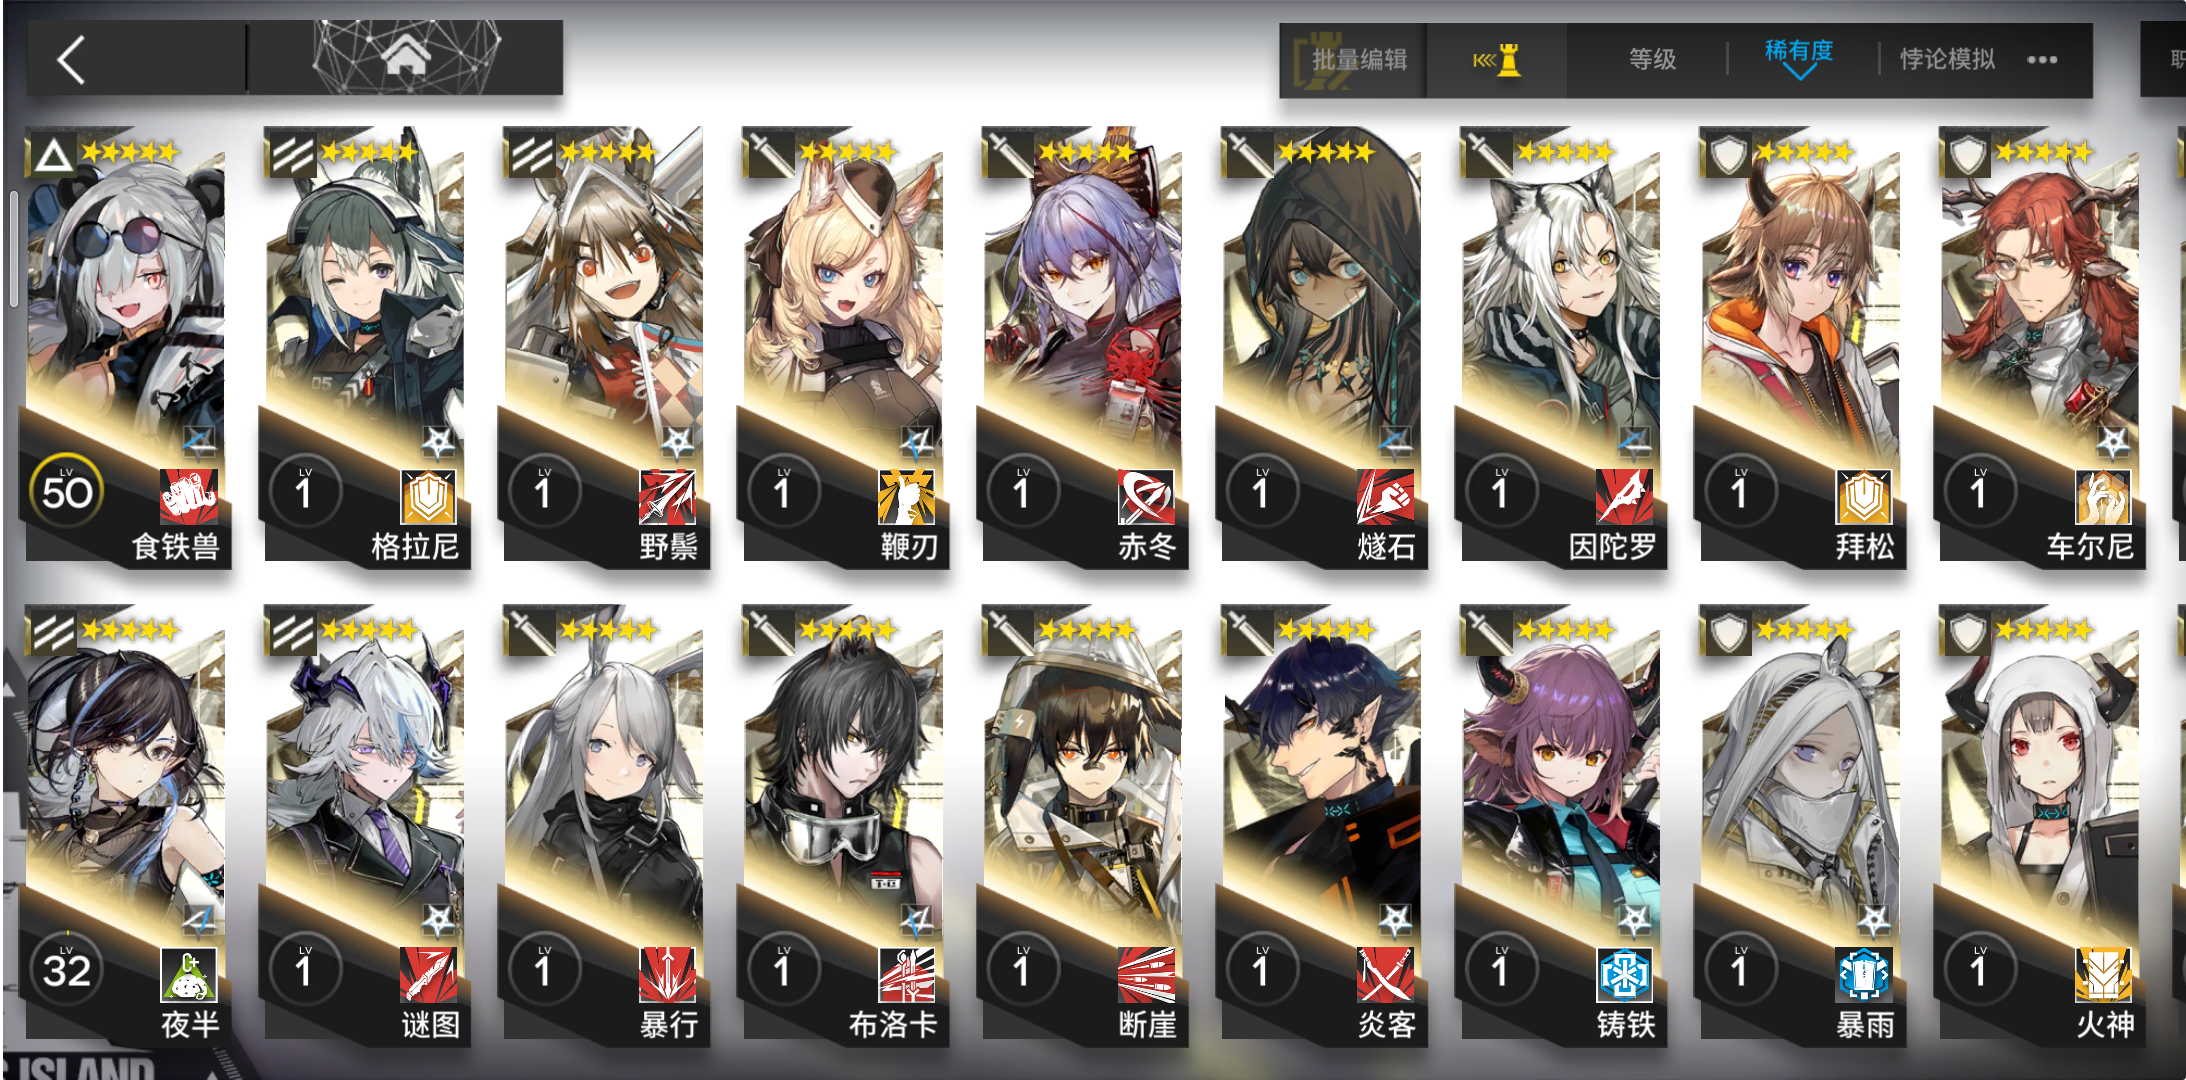
Task: Click 炎客's crossed swords skill icon
Action: pyautogui.click(x=1385, y=974)
